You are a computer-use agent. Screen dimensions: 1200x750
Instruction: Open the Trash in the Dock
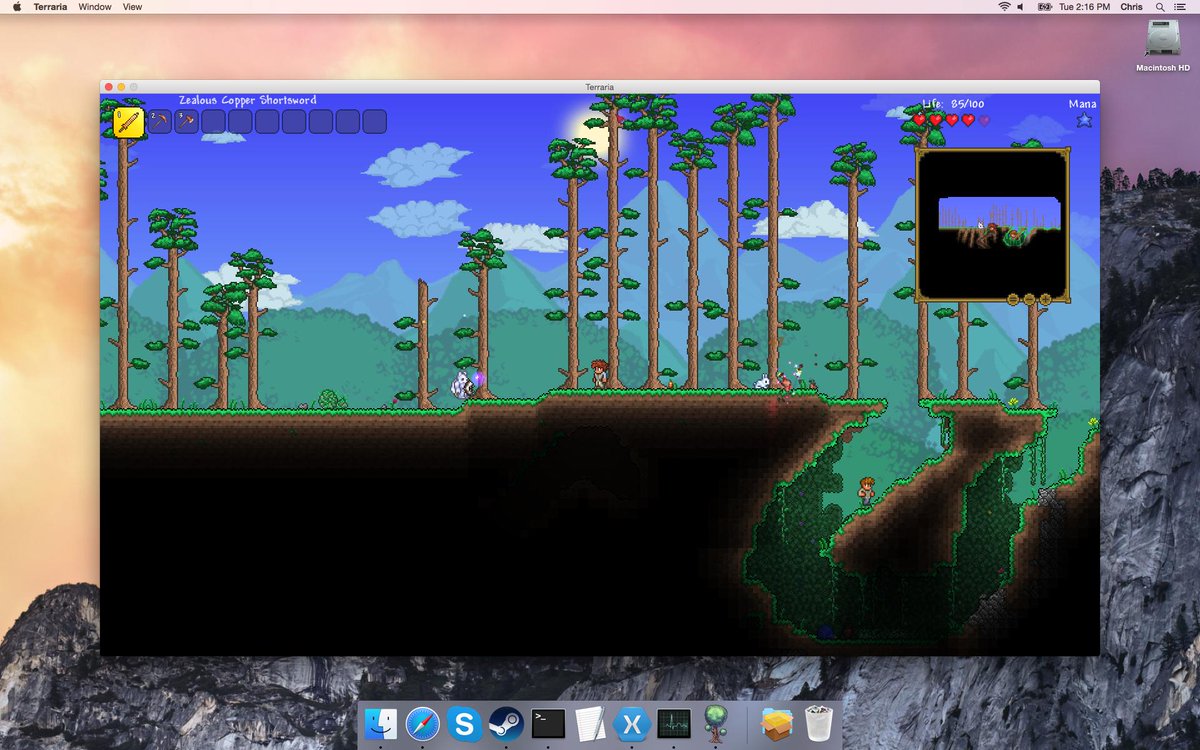pos(819,723)
